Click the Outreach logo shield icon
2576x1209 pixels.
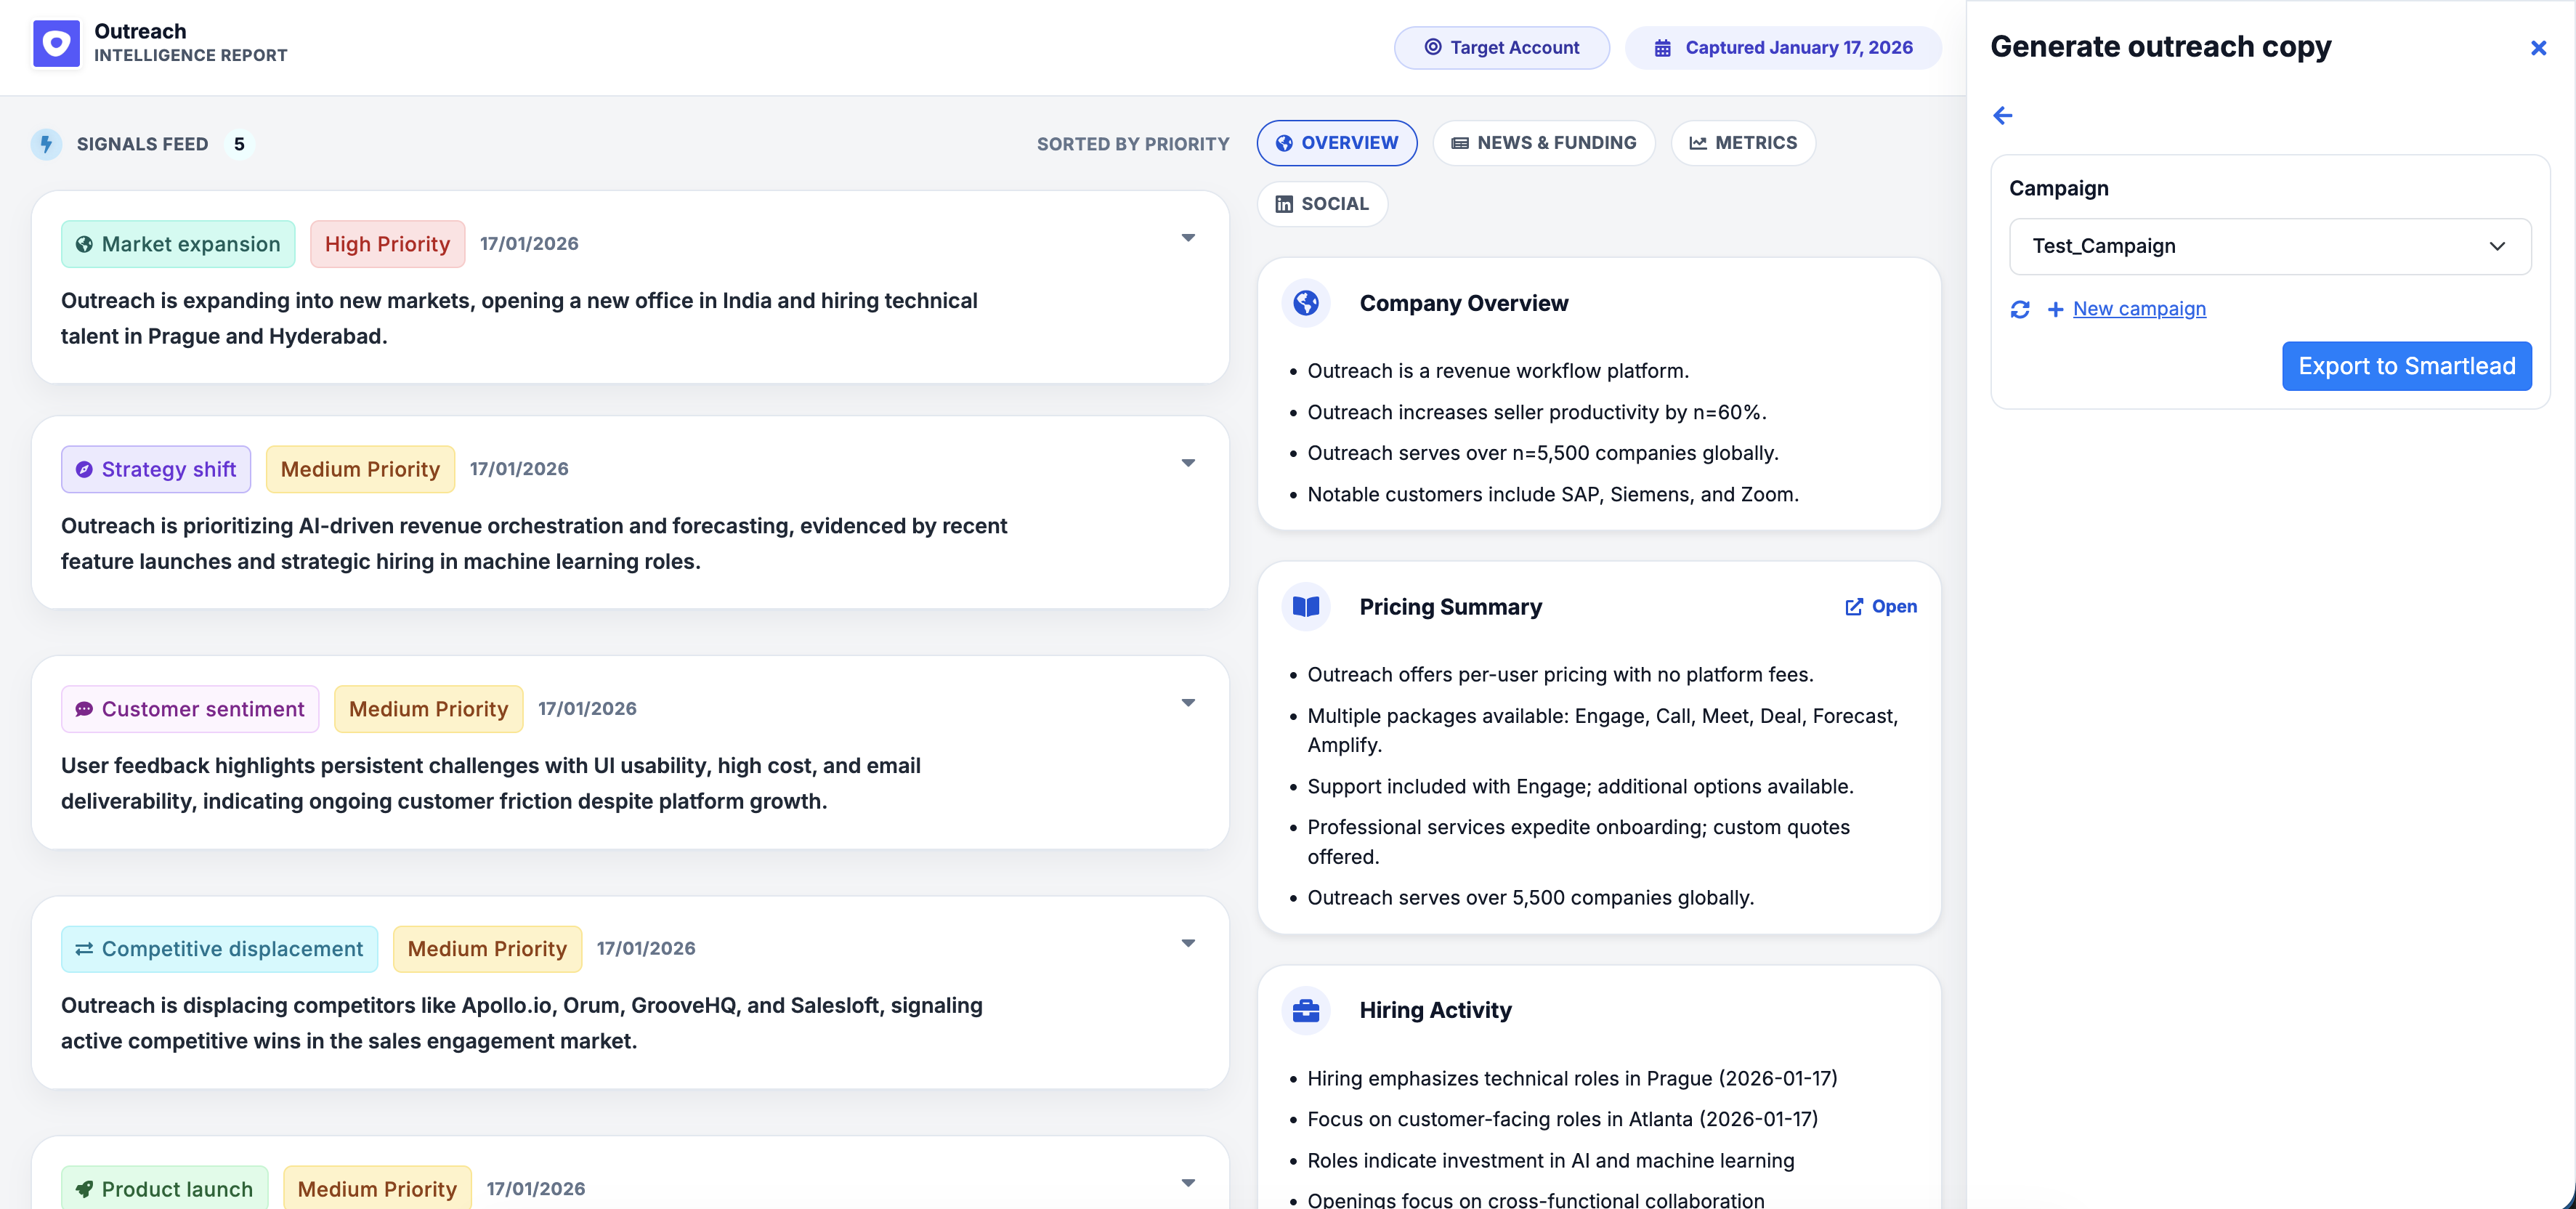(56, 43)
